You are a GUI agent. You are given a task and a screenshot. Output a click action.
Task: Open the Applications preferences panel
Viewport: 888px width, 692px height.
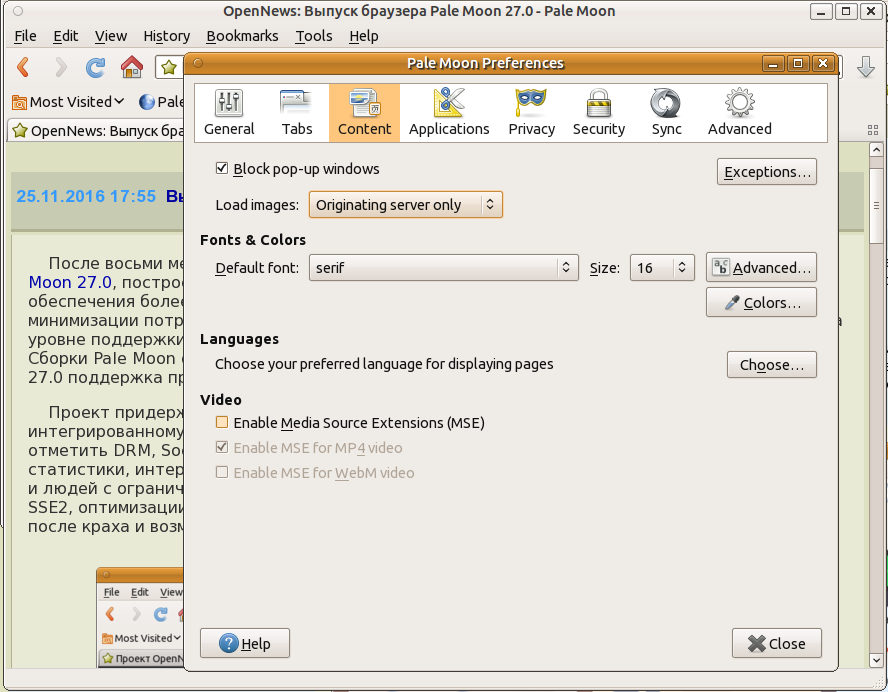click(x=449, y=112)
